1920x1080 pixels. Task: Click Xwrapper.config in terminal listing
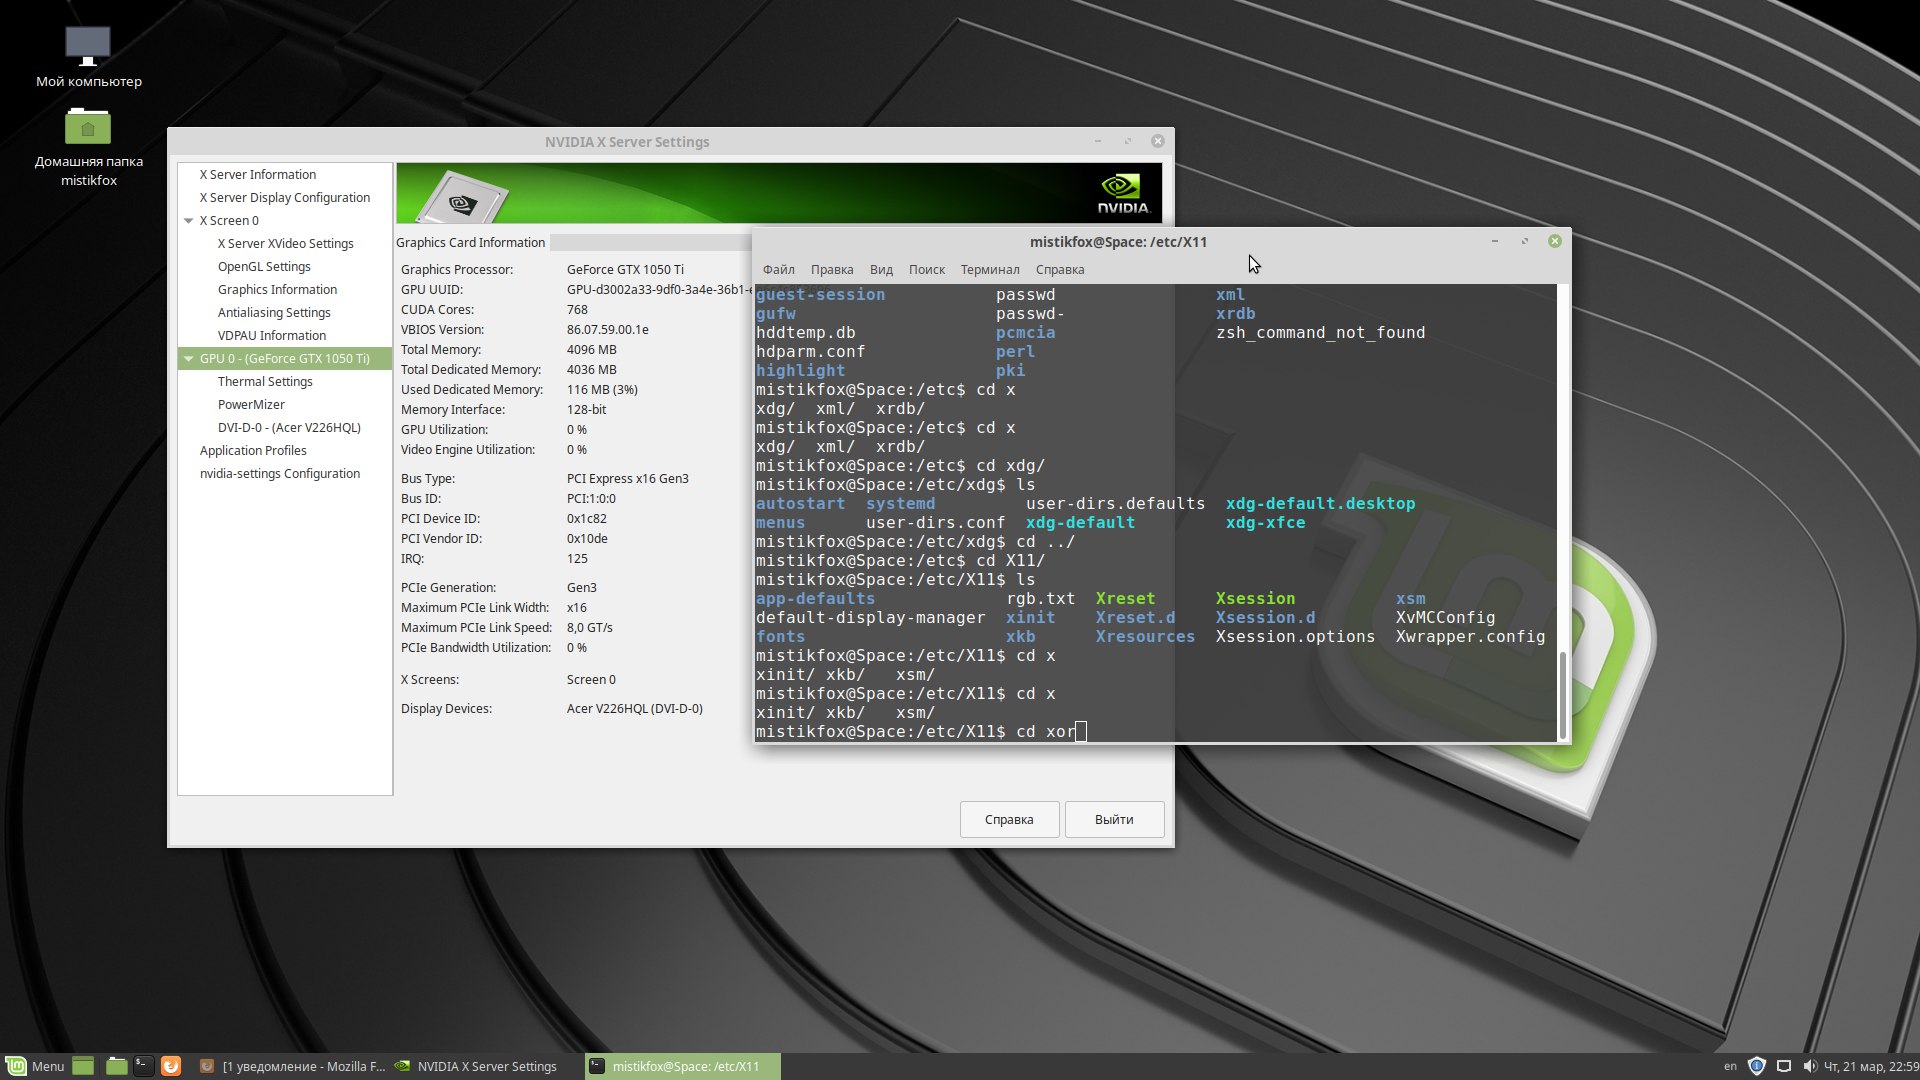click(x=1470, y=636)
